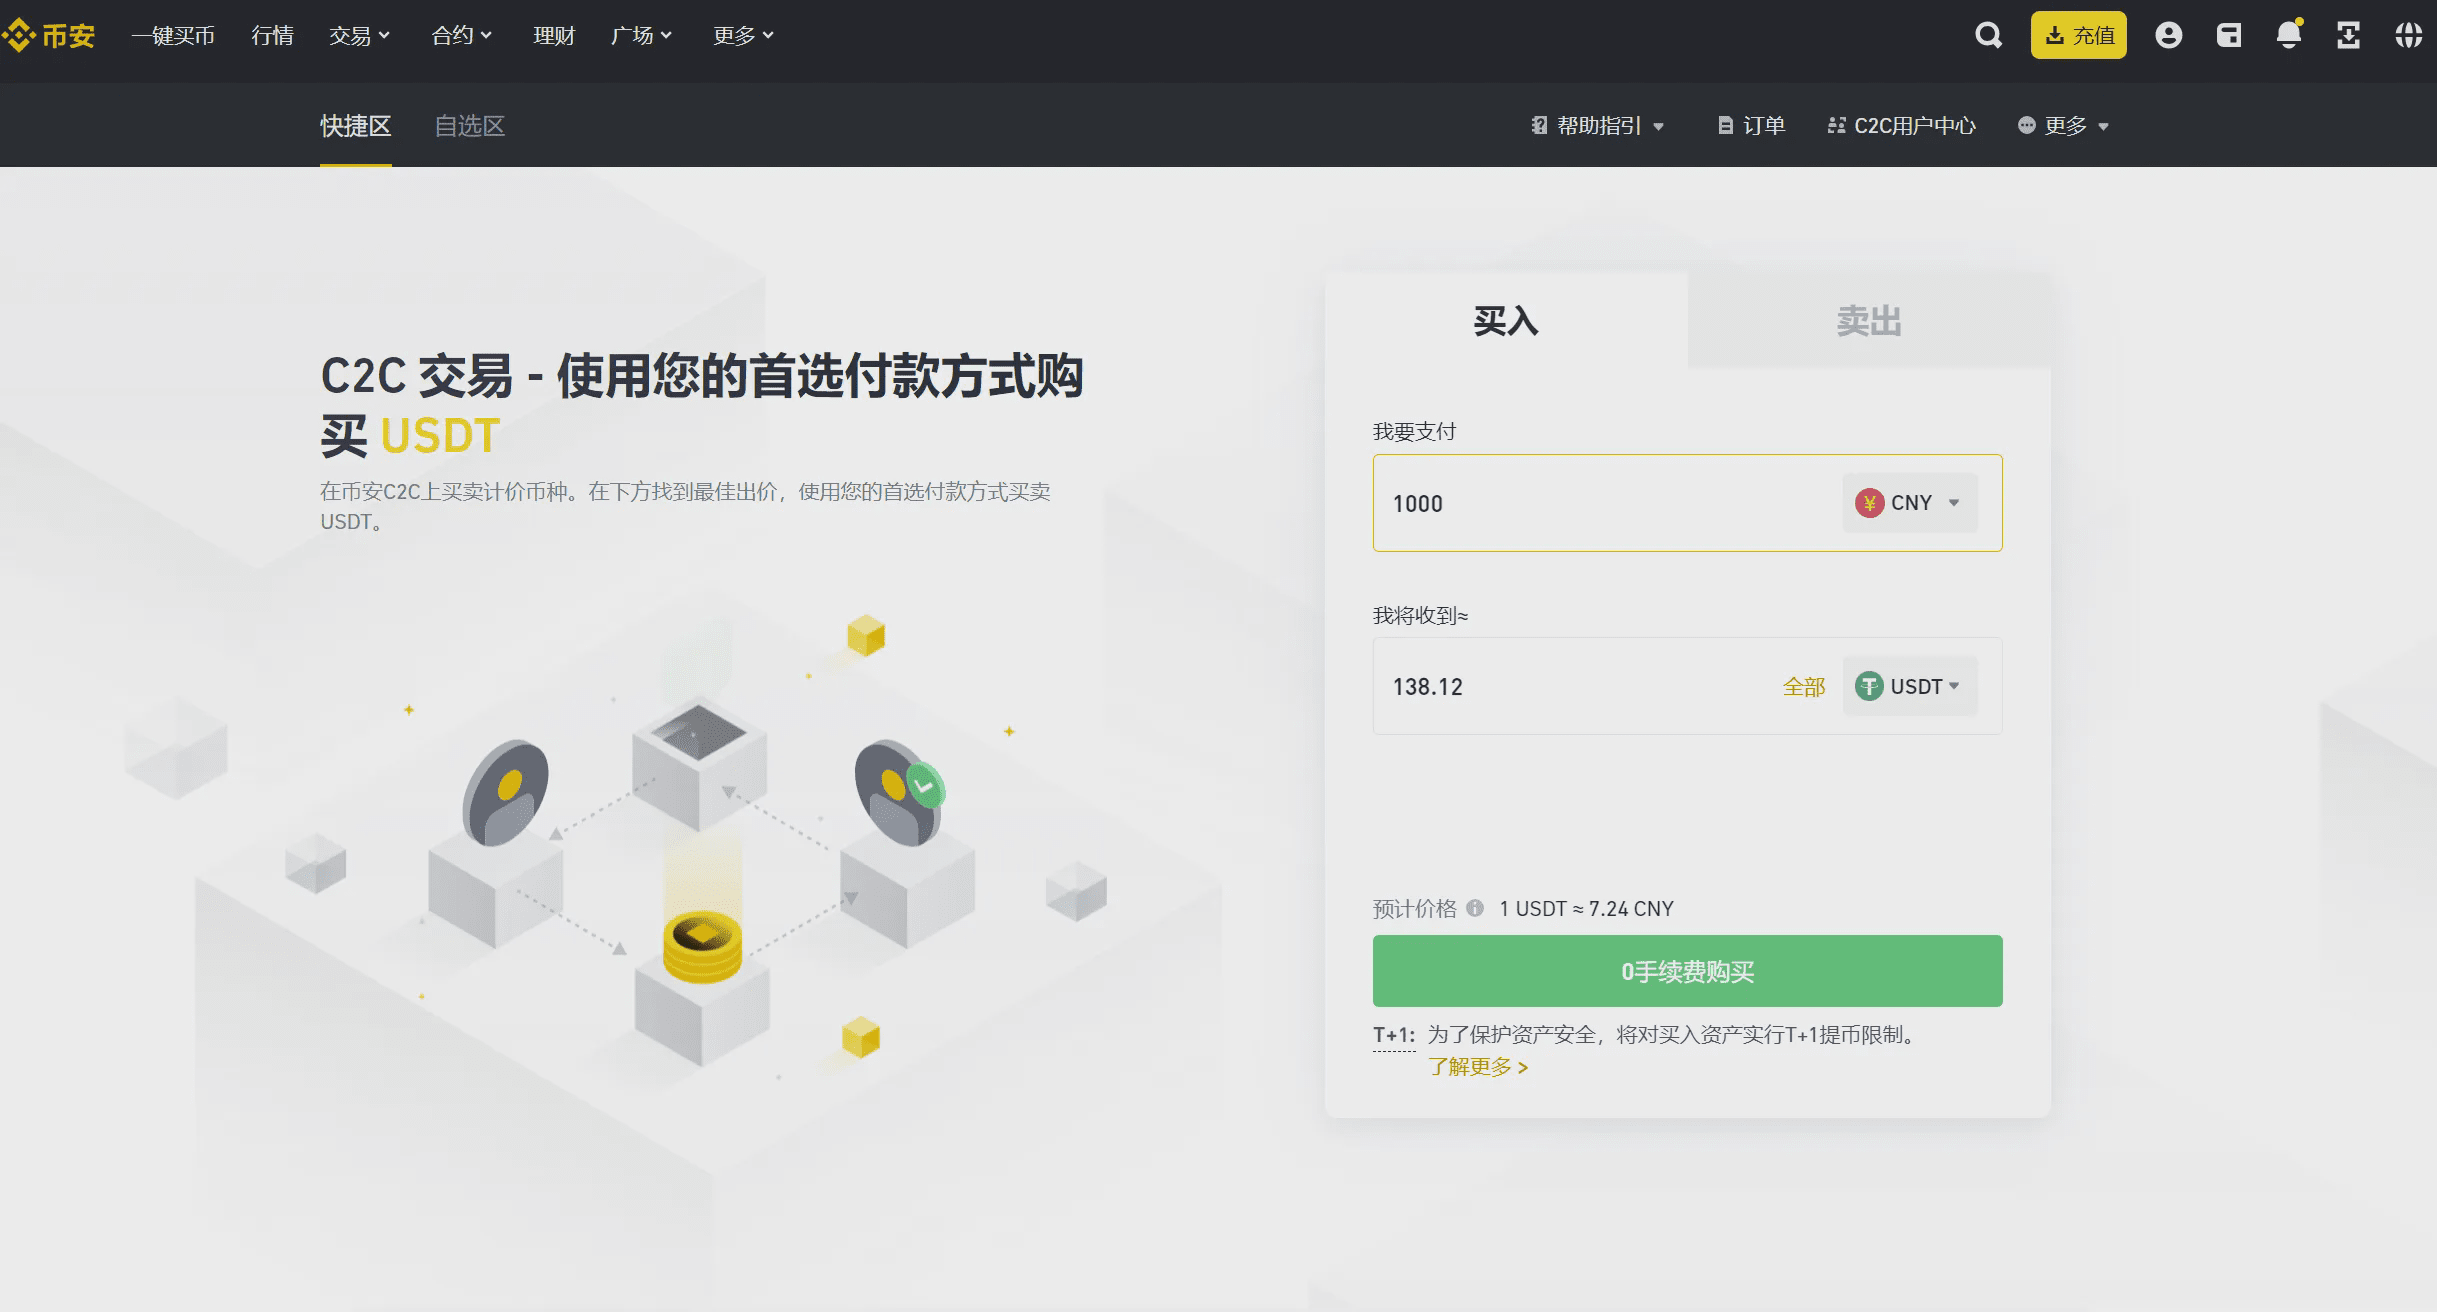Expand the 帮助指引 dropdown
The width and height of the screenshot is (2437, 1312).
coord(1597,125)
